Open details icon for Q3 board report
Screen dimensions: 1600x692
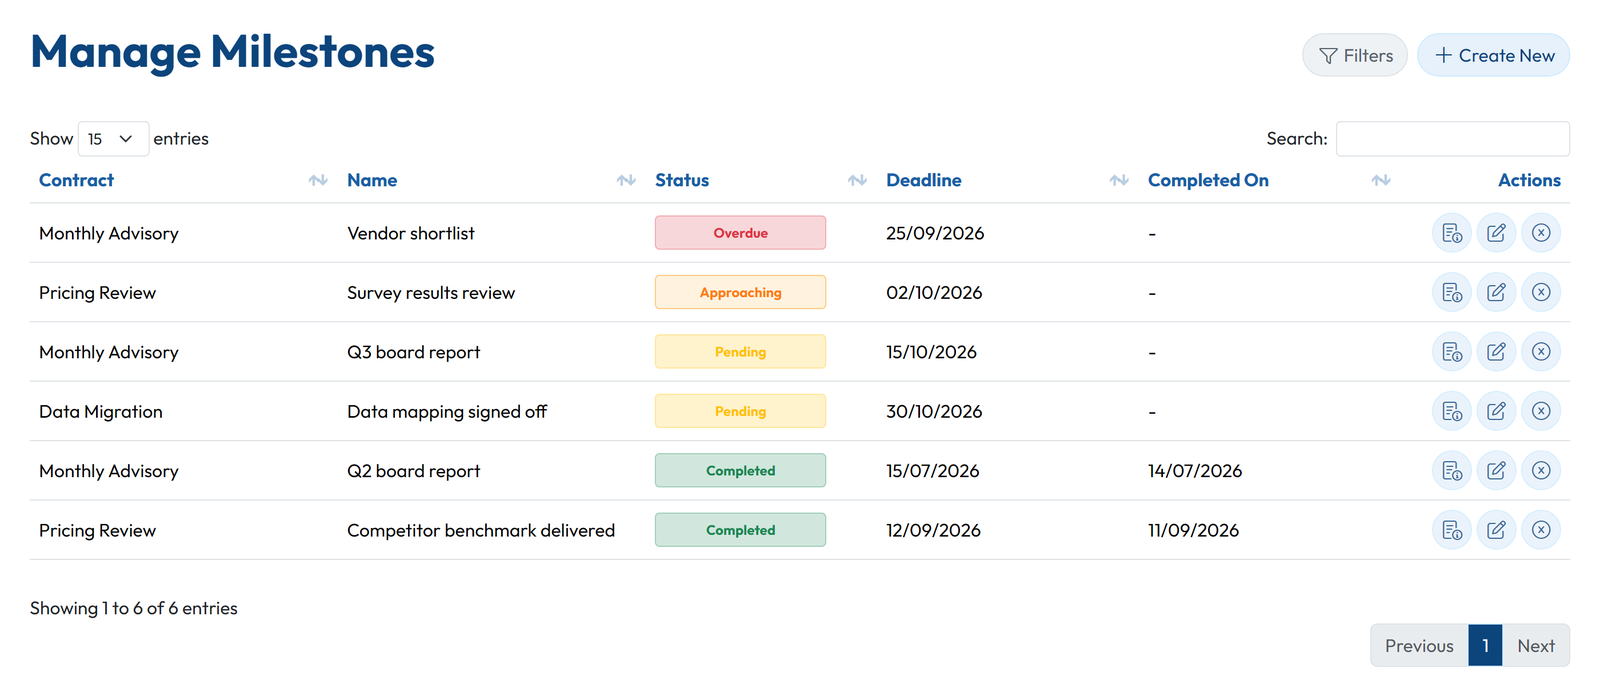coord(1452,352)
